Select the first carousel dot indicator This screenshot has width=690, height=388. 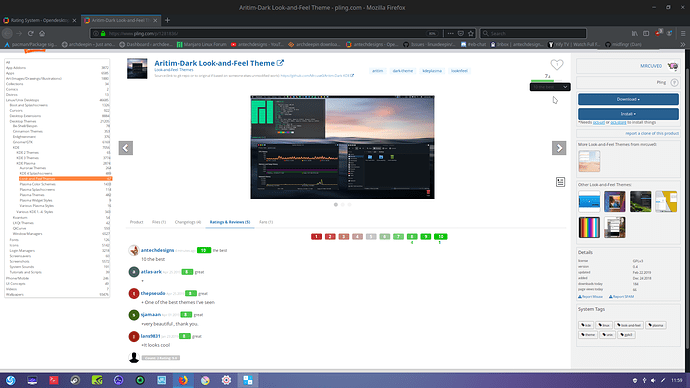coord(336,205)
